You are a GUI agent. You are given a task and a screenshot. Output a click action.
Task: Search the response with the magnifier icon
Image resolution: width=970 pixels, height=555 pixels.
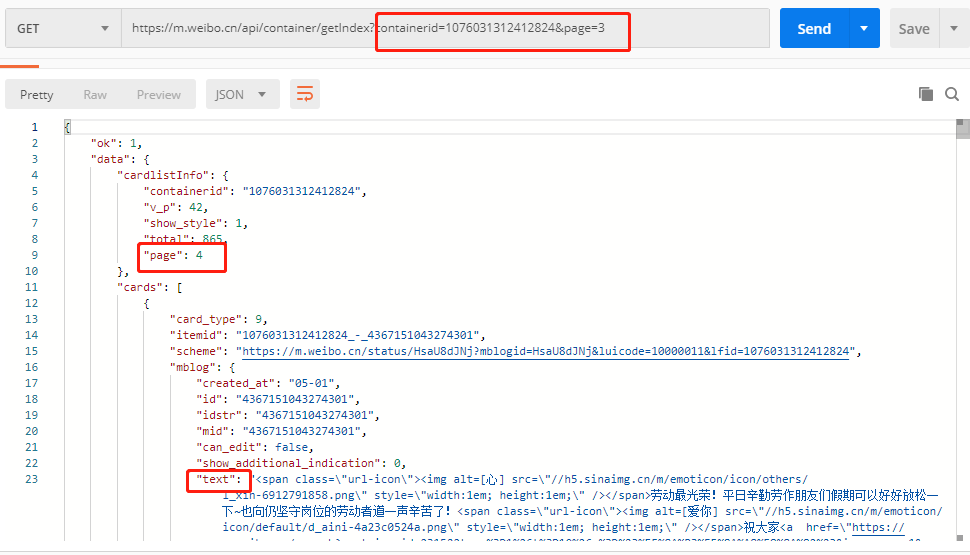[x=952, y=94]
